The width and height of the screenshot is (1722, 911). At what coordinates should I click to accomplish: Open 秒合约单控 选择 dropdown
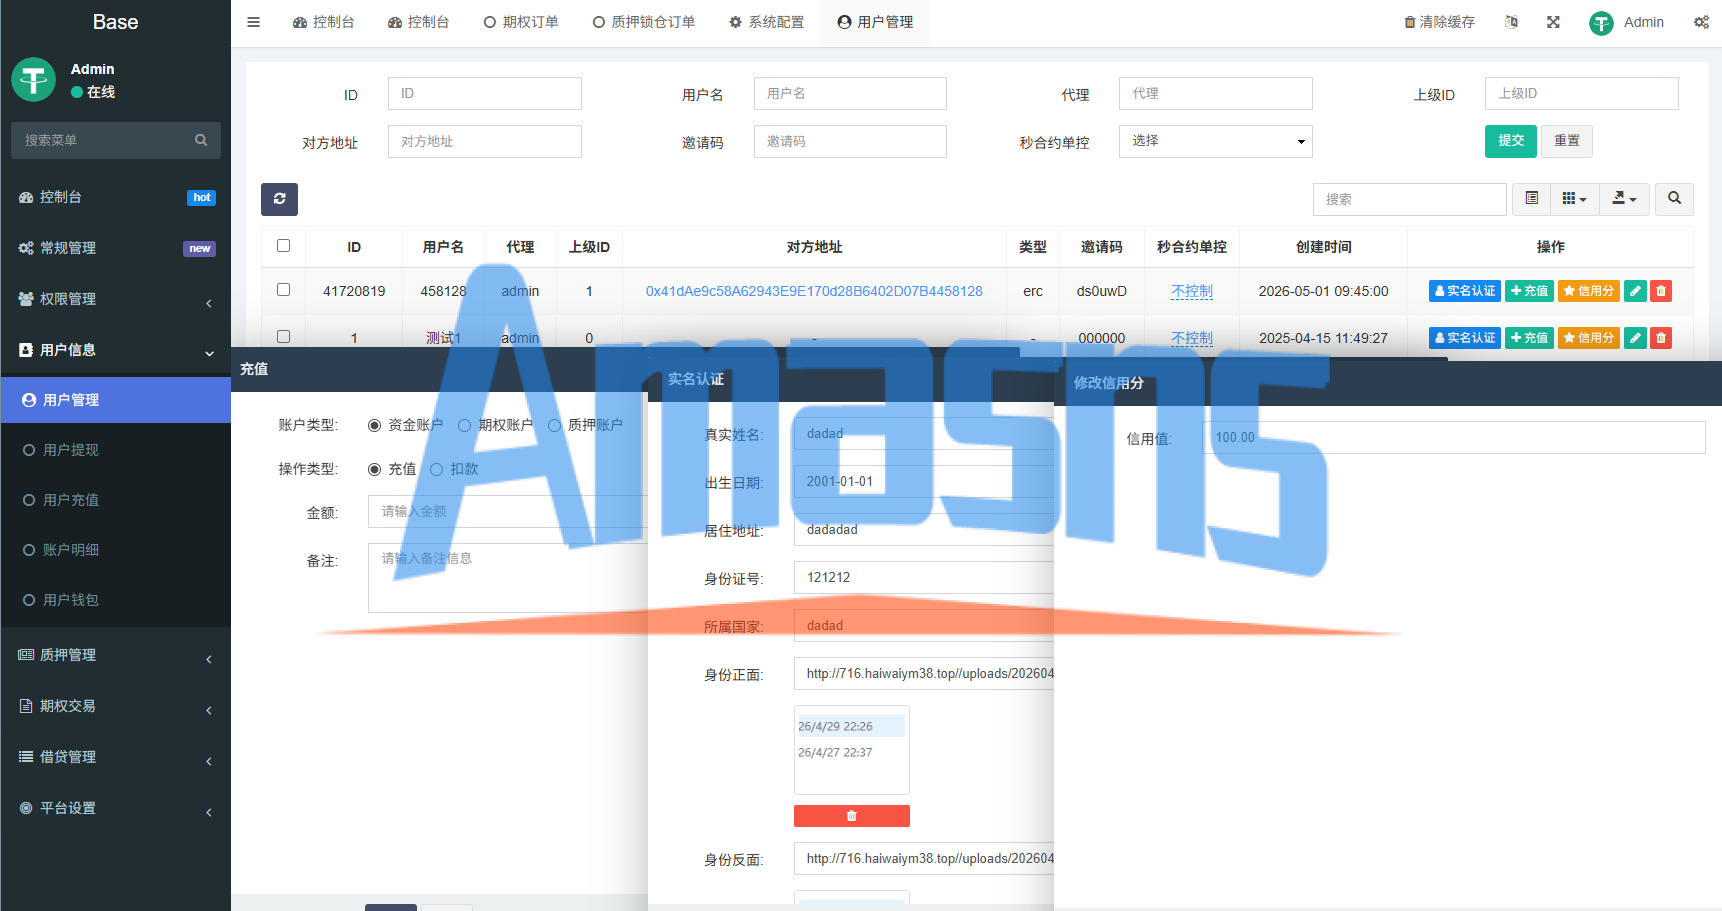click(x=1215, y=141)
